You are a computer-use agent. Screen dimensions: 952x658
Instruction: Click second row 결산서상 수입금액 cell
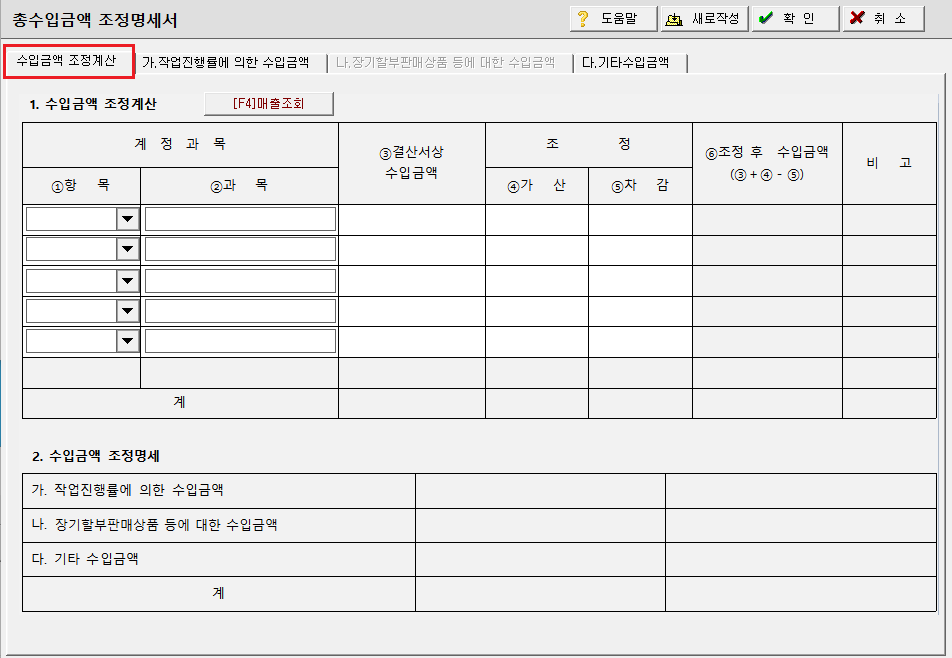[x=412, y=250]
